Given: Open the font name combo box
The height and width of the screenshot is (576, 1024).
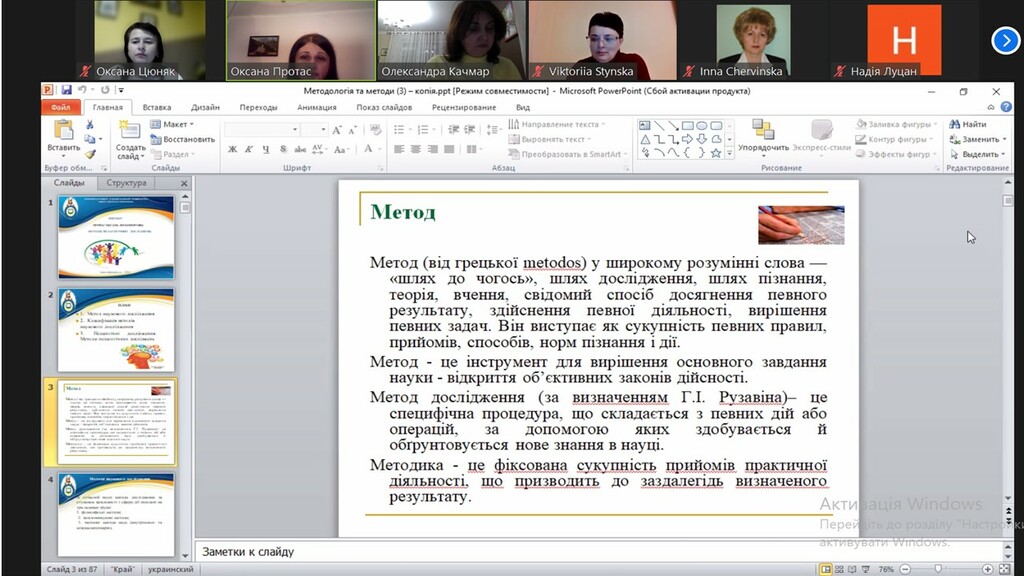Looking at the screenshot, I should (262, 130).
